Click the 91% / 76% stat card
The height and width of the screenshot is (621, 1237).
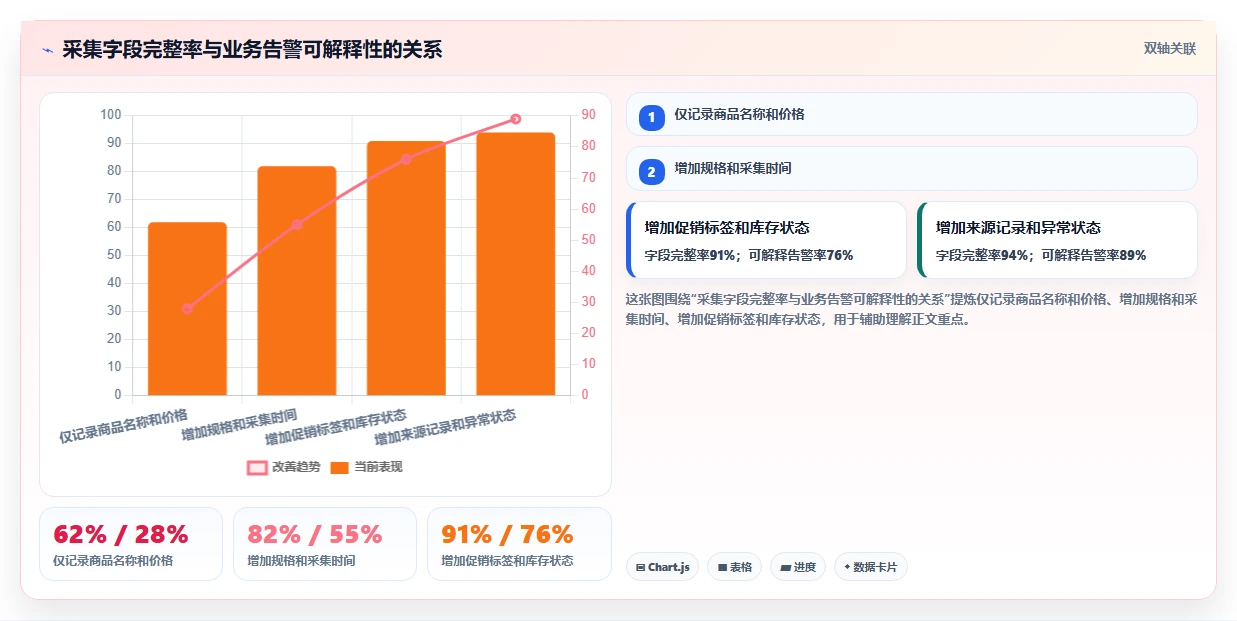pos(519,544)
